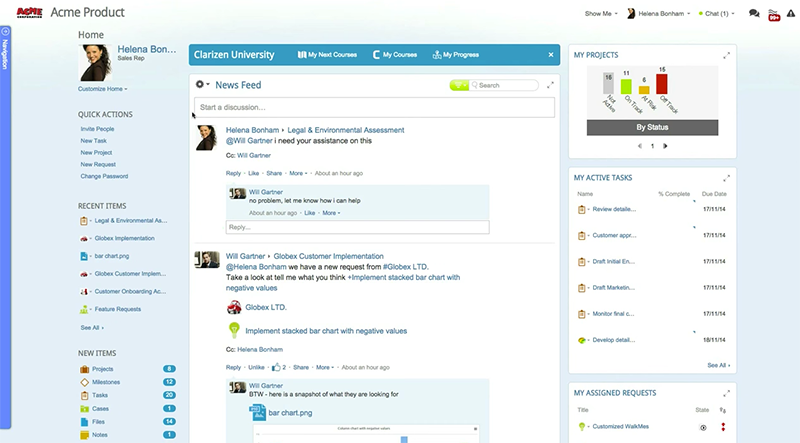
Task: Open the bar chart.png file icon in reply
Action: pos(257,412)
